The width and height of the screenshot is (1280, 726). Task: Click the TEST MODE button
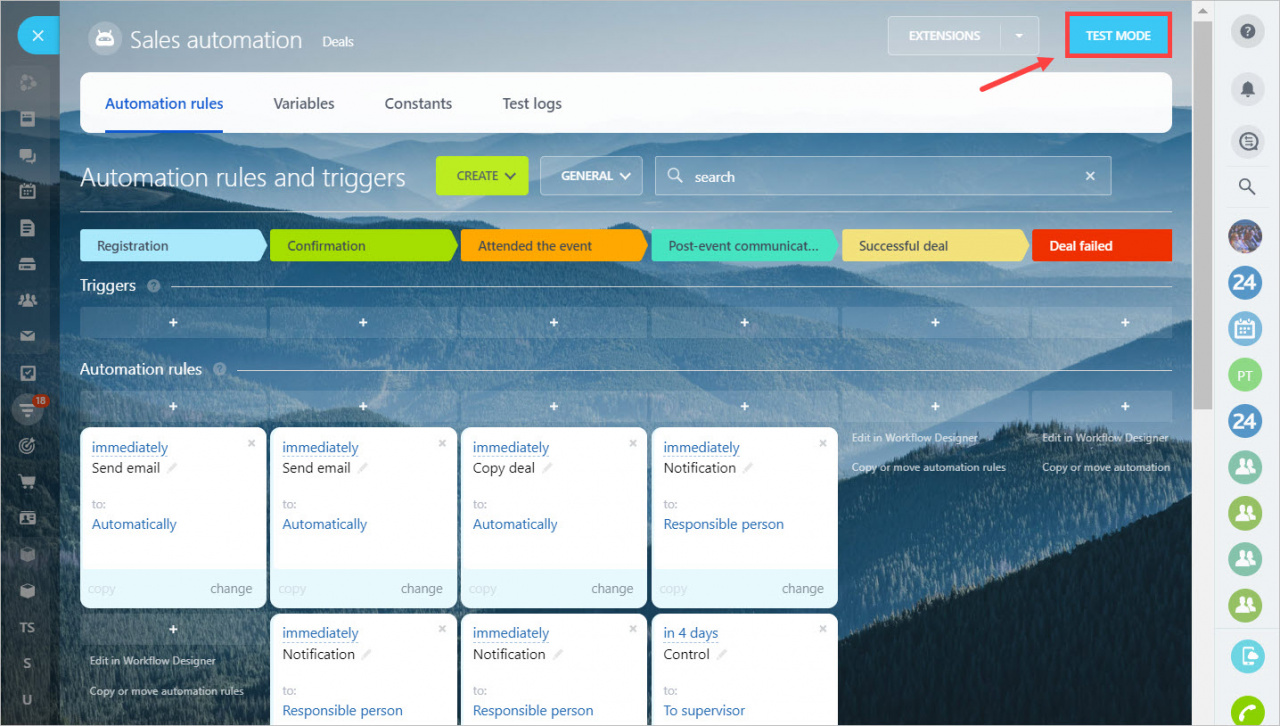click(x=1118, y=36)
